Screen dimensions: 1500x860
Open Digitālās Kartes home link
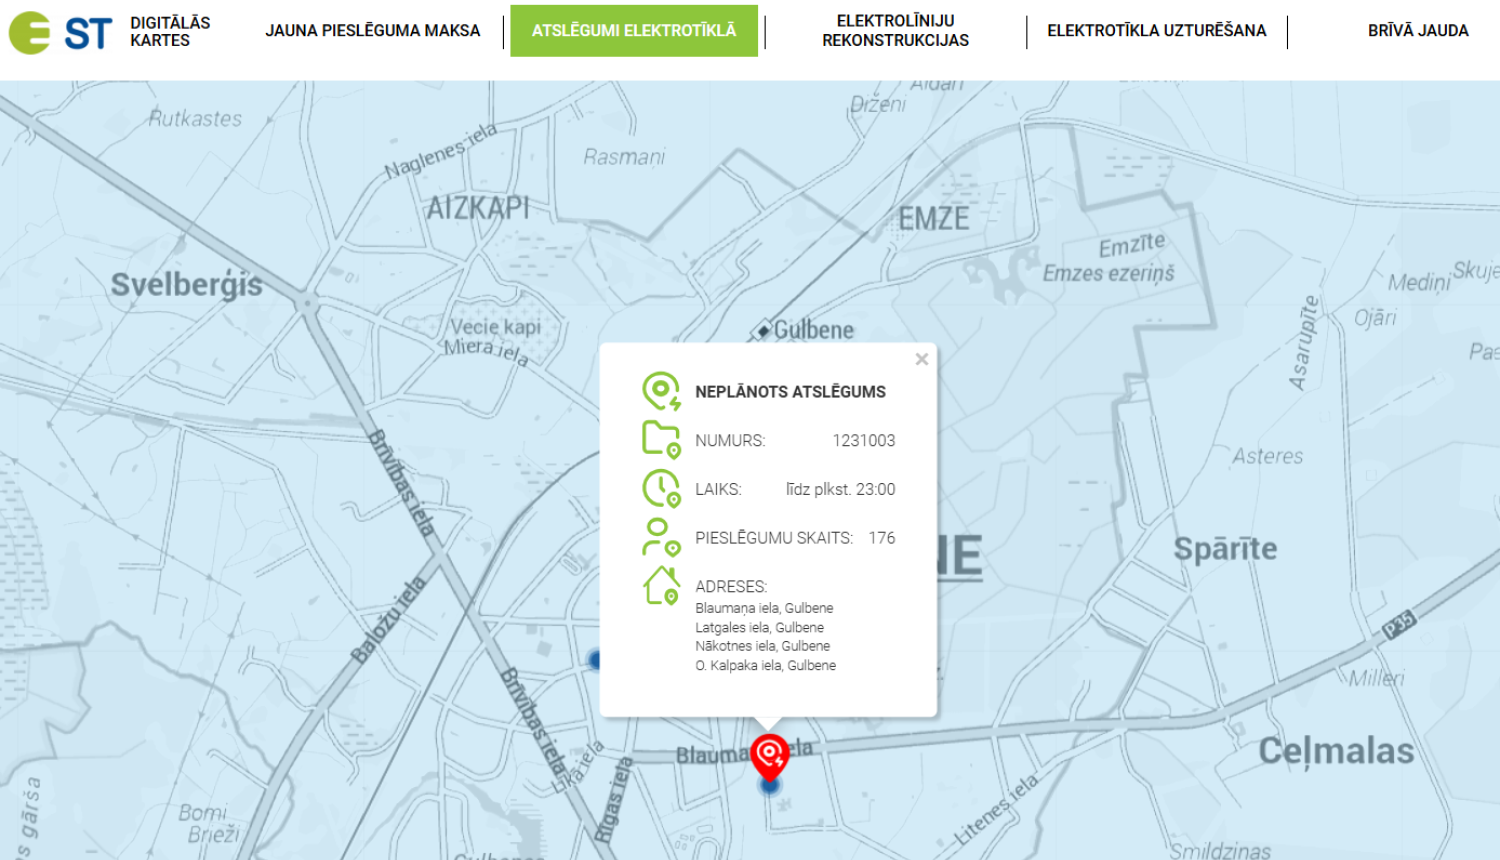[170, 31]
